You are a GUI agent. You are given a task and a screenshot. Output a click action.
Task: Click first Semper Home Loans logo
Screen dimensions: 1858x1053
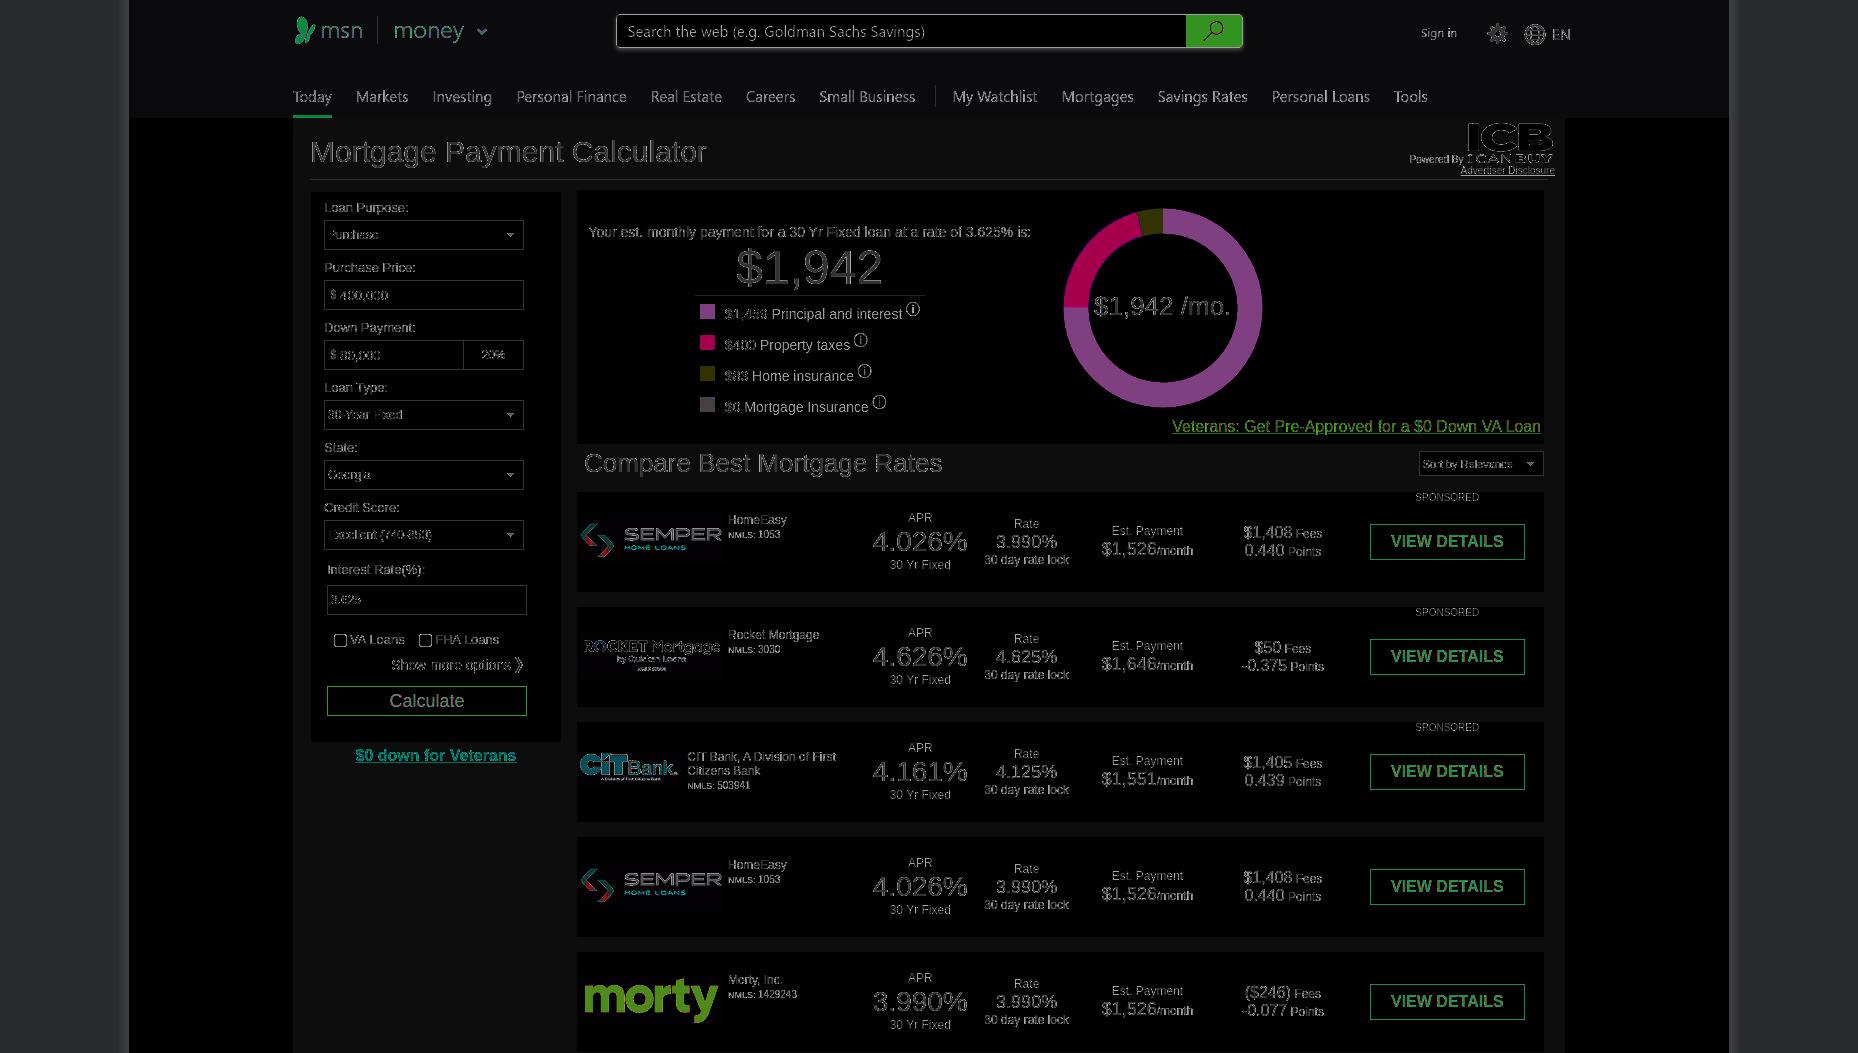coord(651,540)
